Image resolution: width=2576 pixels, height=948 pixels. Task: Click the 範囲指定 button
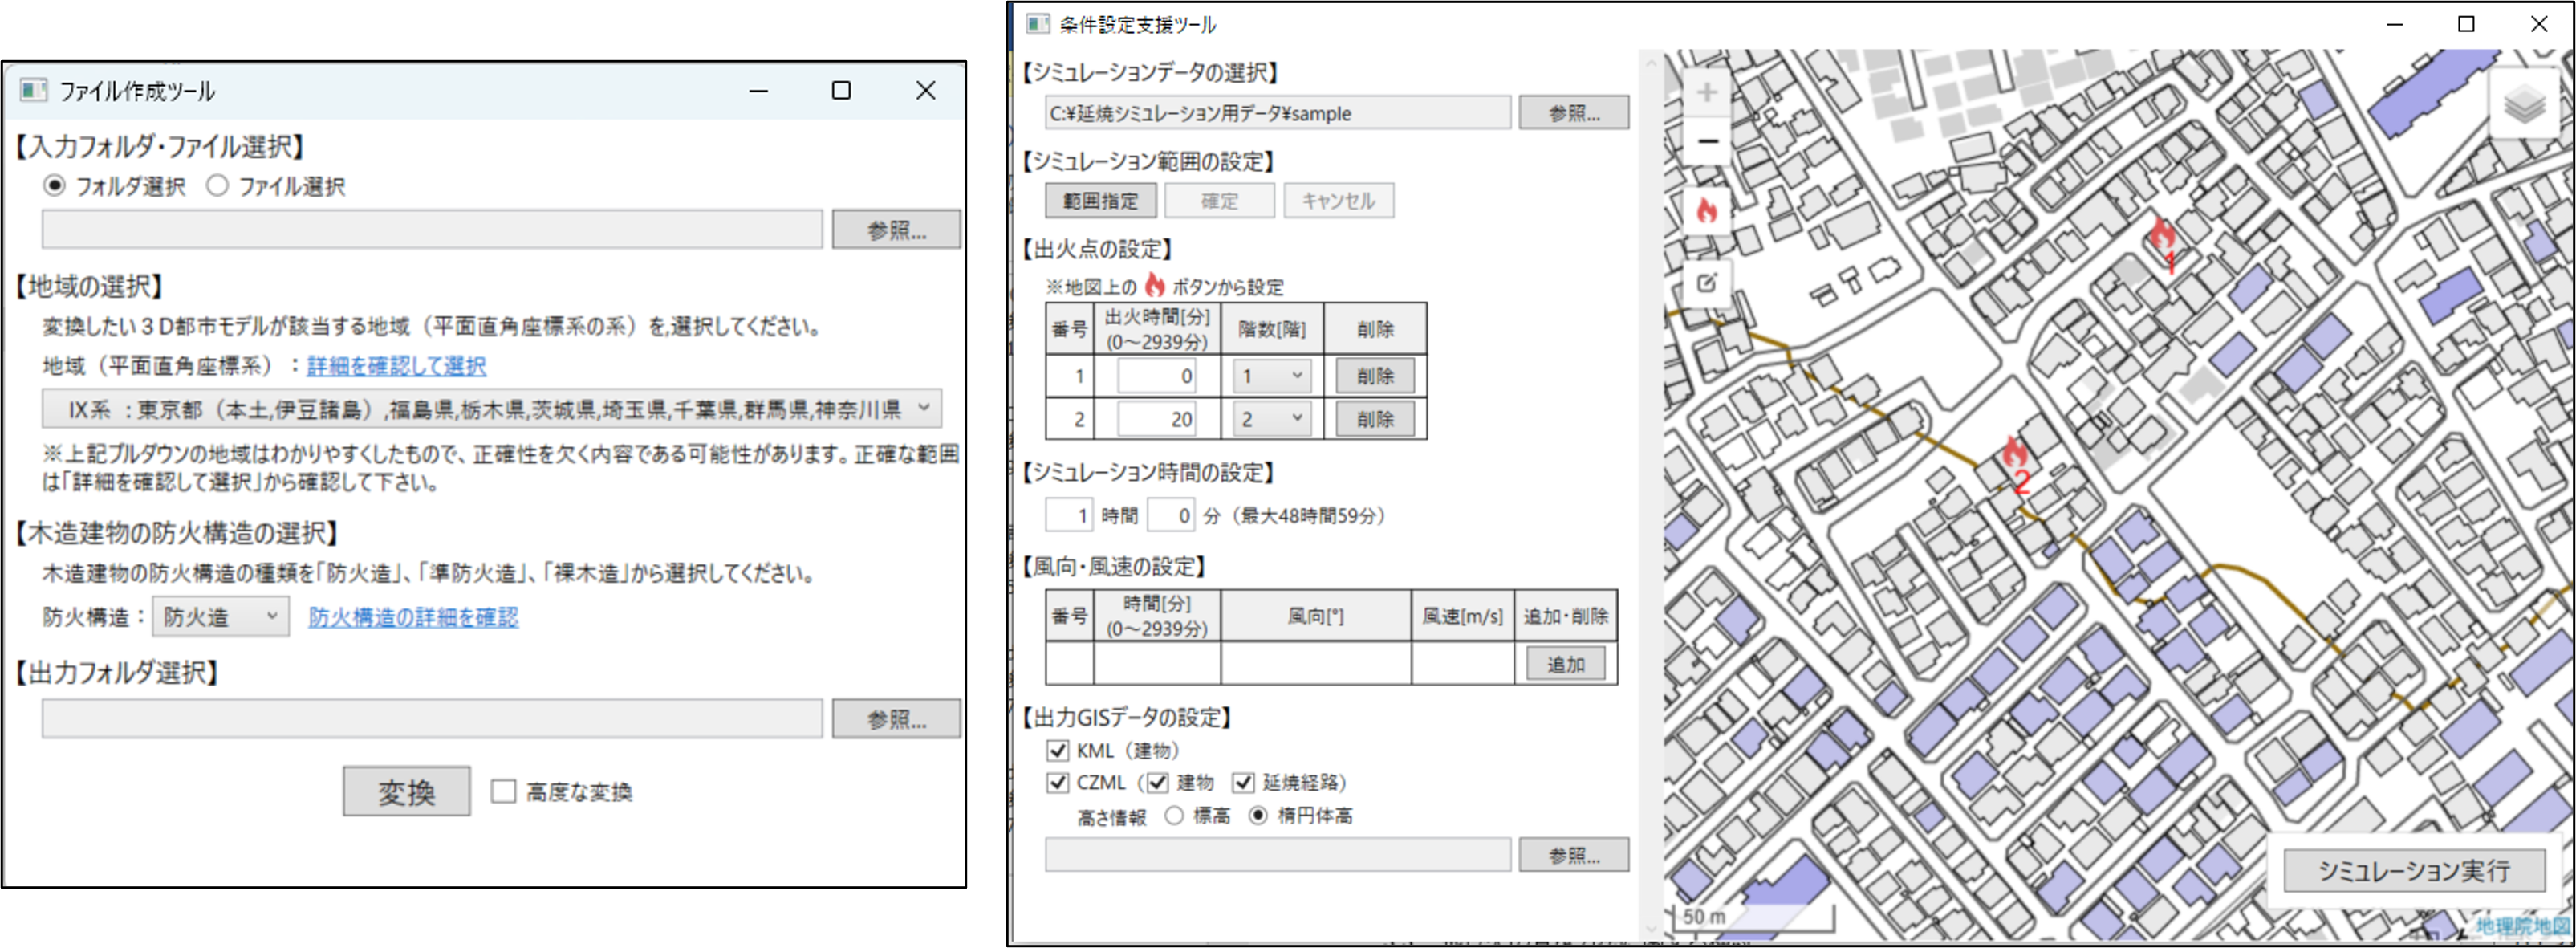pyautogui.click(x=1100, y=201)
